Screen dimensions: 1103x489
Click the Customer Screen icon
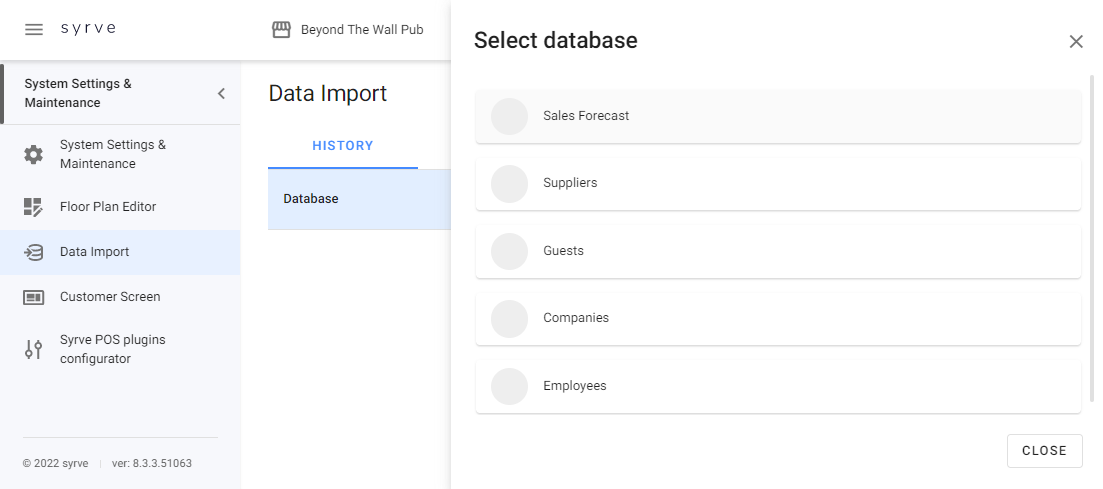[34, 297]
